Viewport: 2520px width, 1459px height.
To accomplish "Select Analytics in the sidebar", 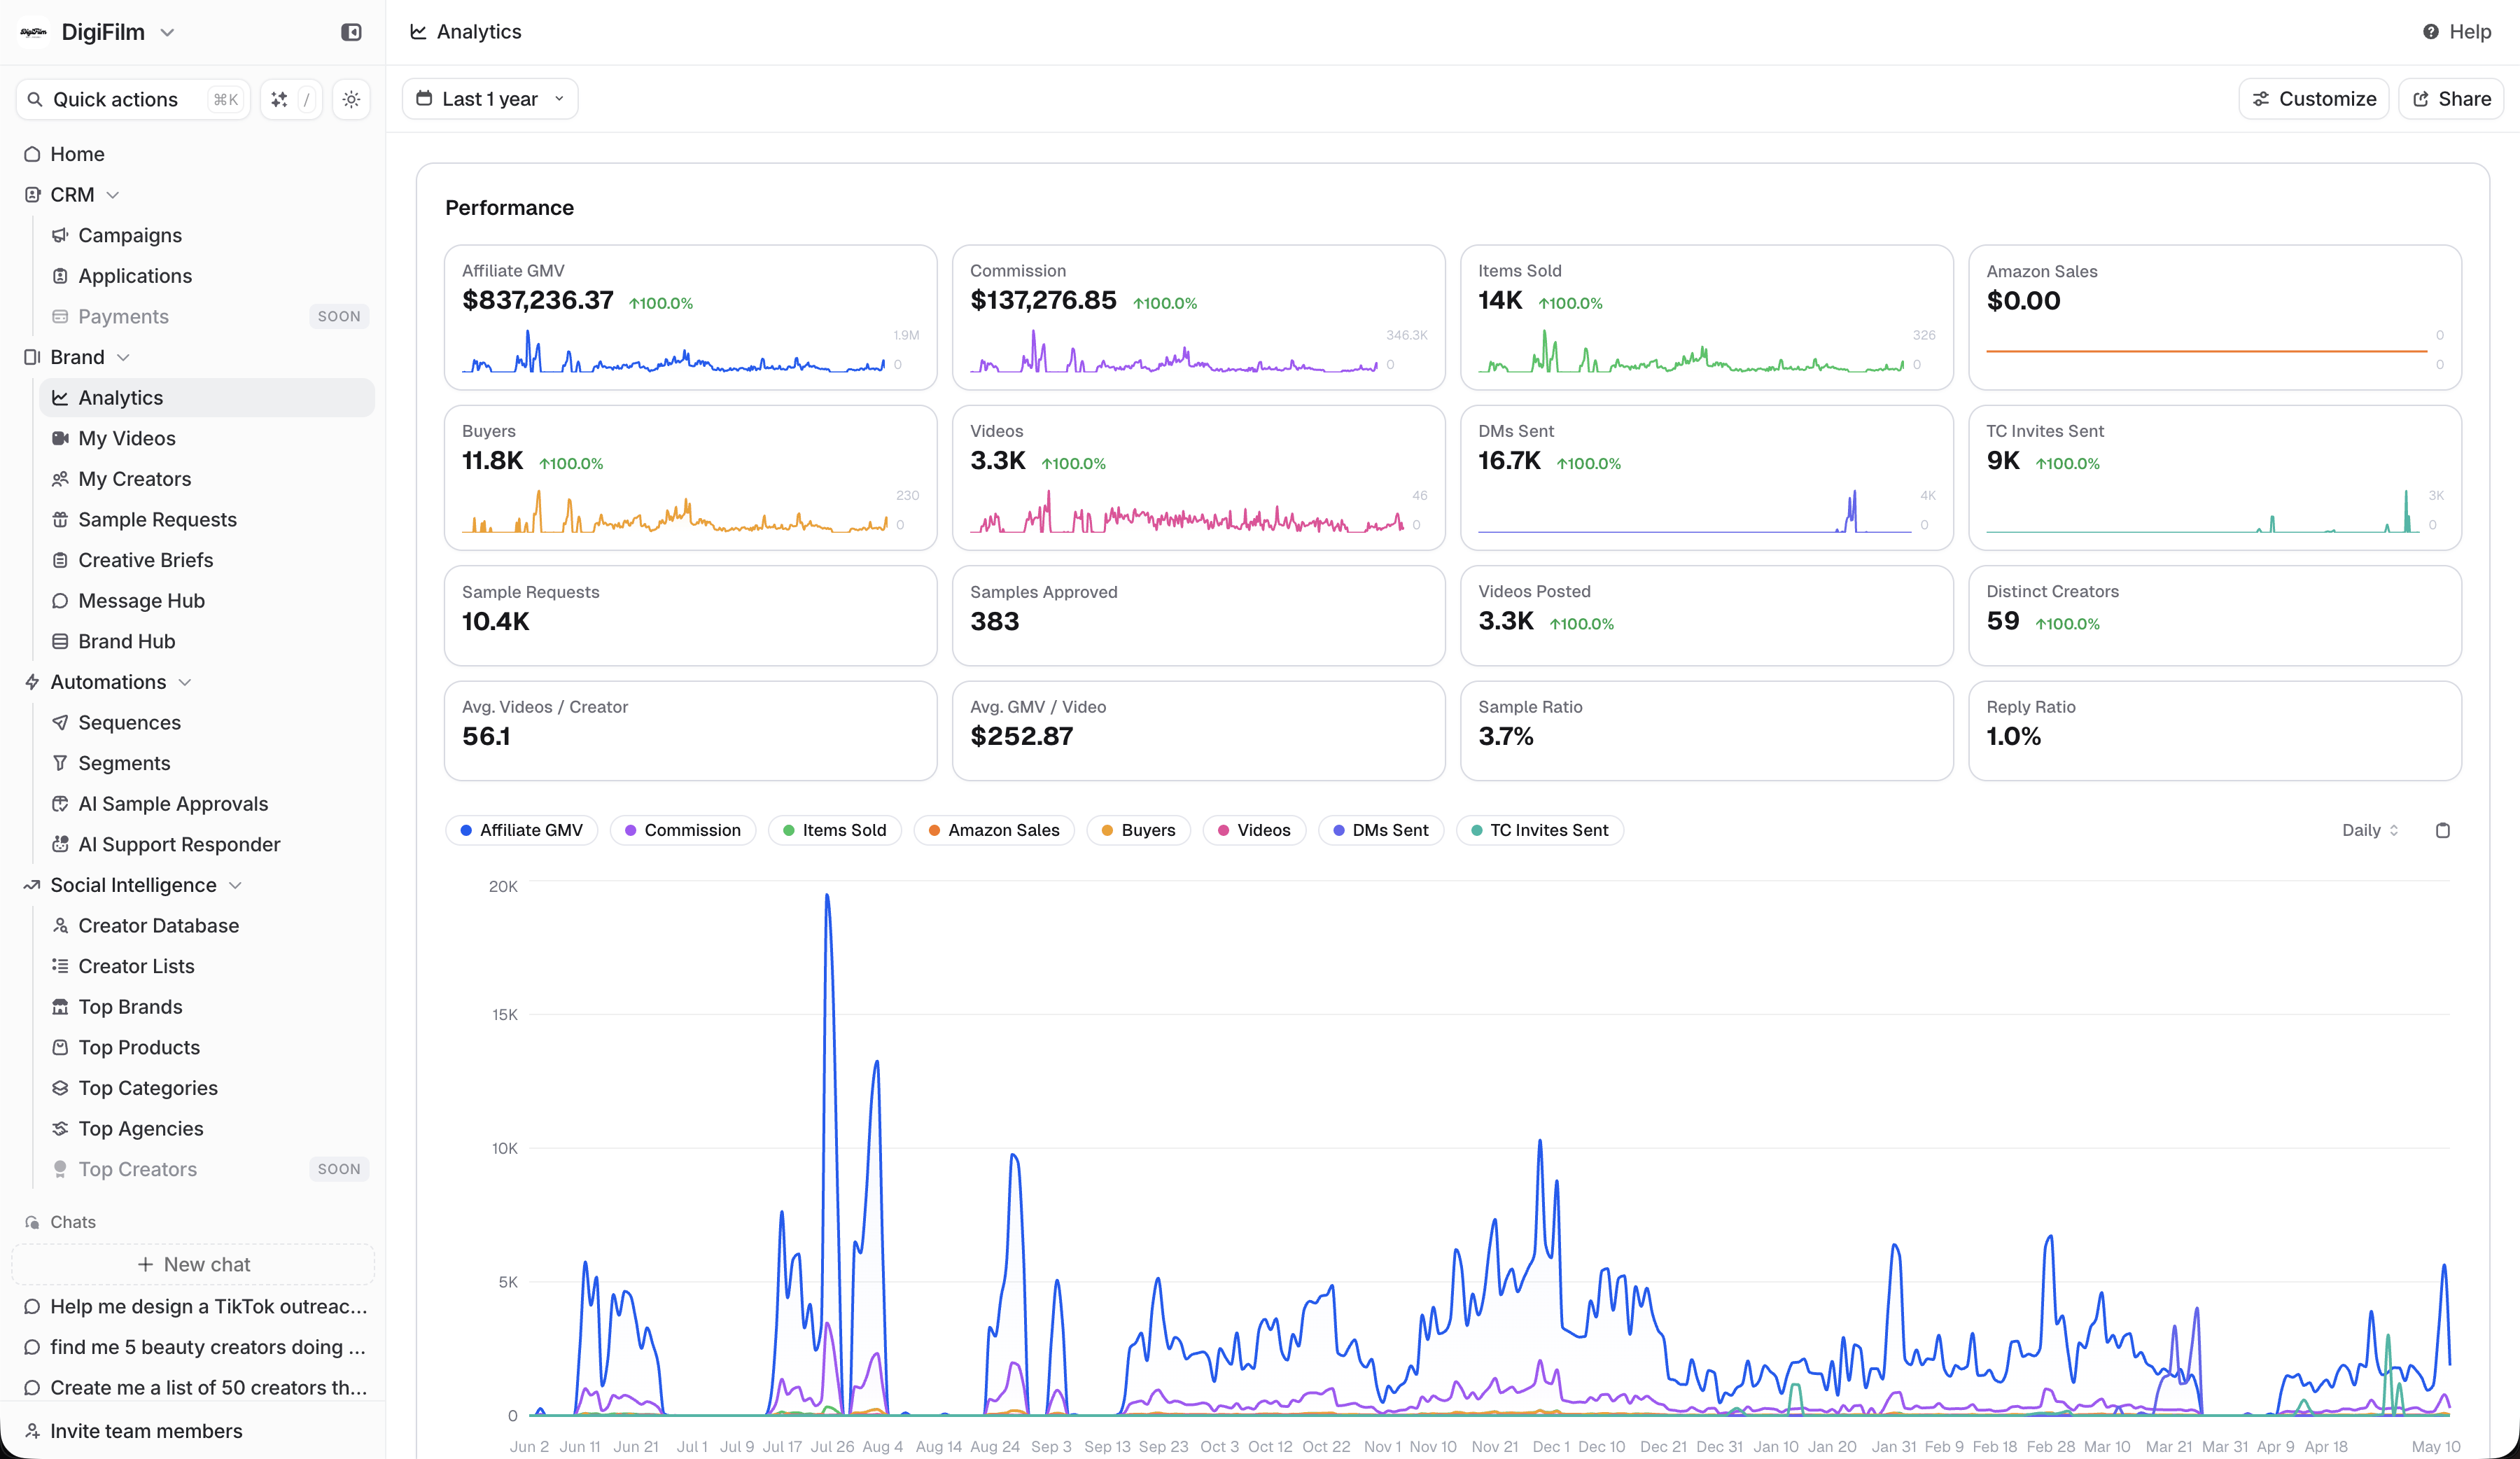I will click(x=206, y=398).
